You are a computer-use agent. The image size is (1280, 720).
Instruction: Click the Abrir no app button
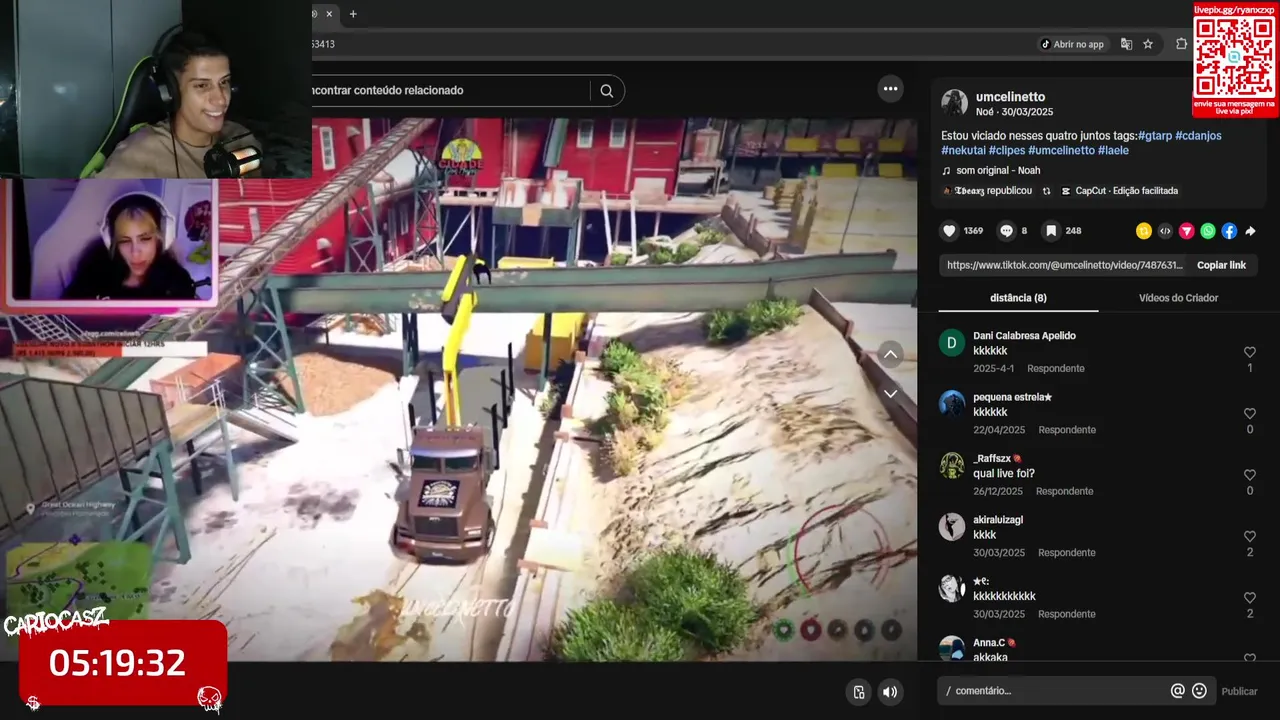[1073, 44]
